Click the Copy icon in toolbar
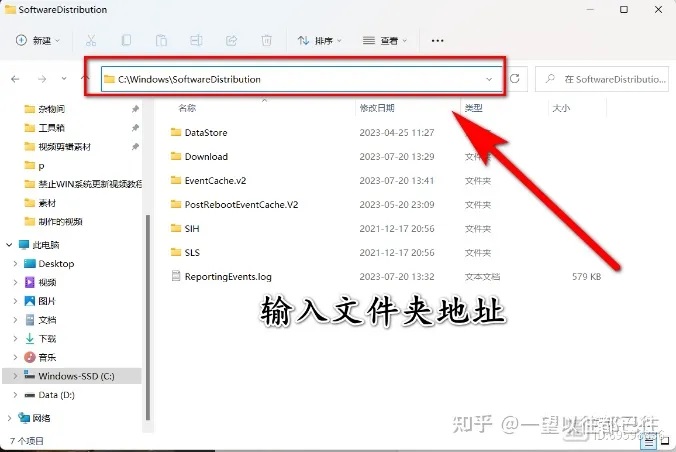 (x=126, y=41)
